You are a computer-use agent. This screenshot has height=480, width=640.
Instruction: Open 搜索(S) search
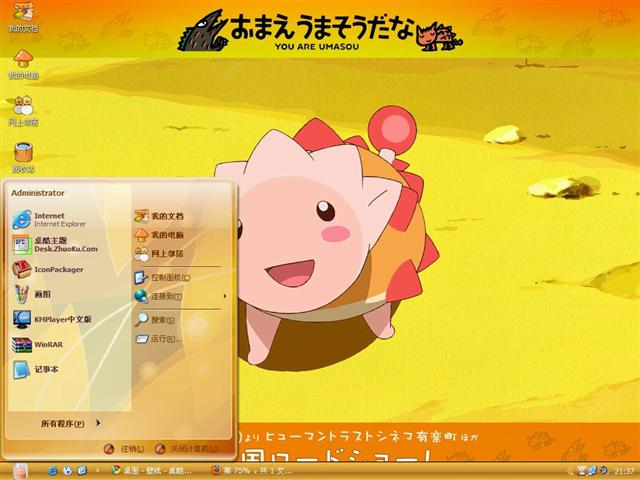pyautogui.click(x=155, y=320)
